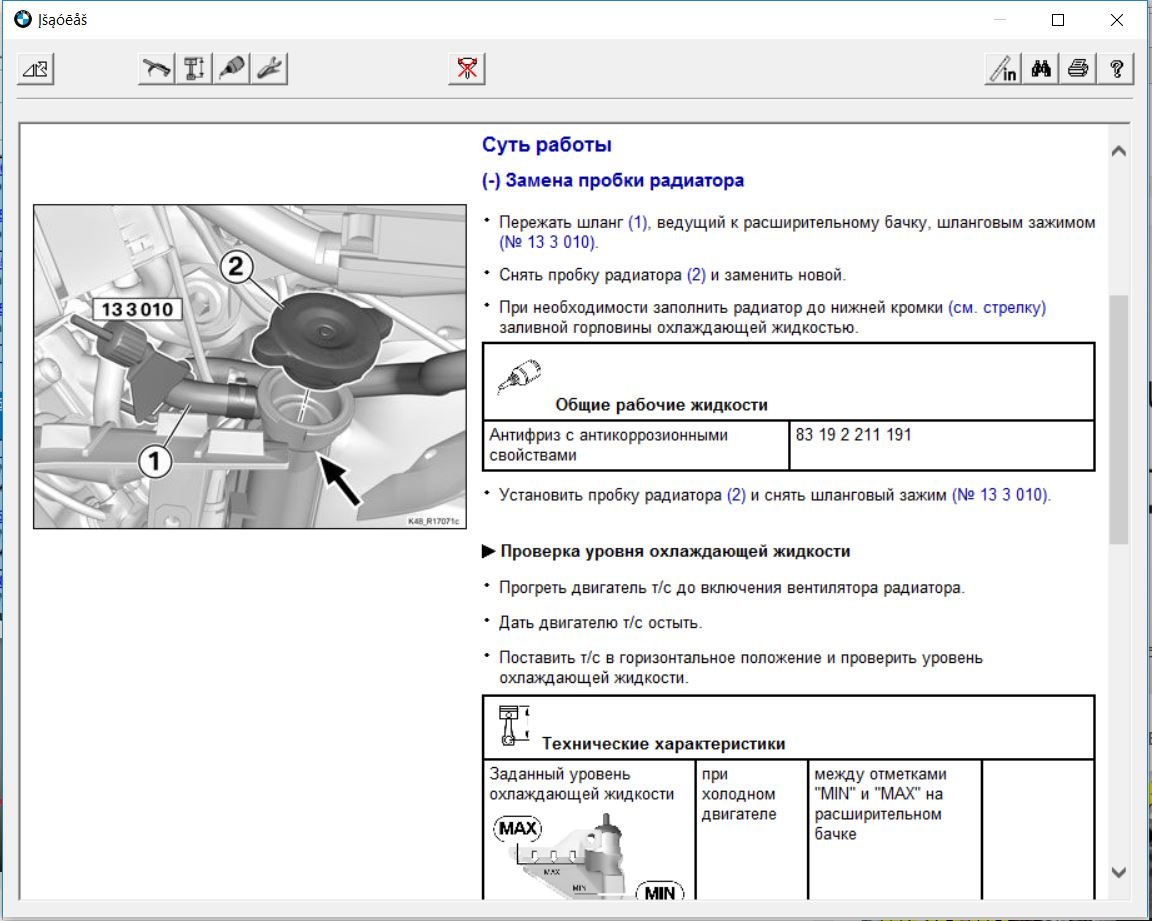This screenshot has height=921, width=1152.
Task: Click the '(1)' hose reference link
Action: click(638, 222)
